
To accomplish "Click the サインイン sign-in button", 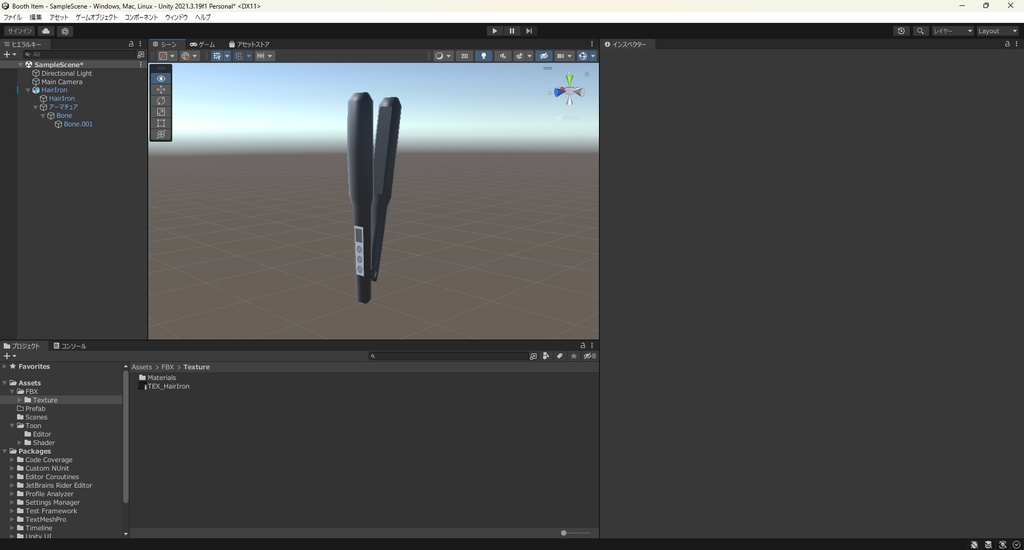I will point(20,31).
